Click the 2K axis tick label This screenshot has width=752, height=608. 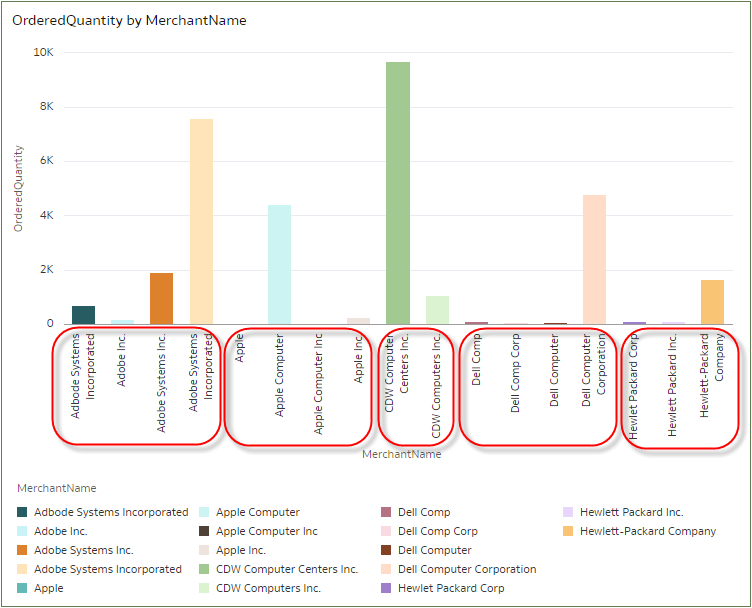tap(47, 269)
